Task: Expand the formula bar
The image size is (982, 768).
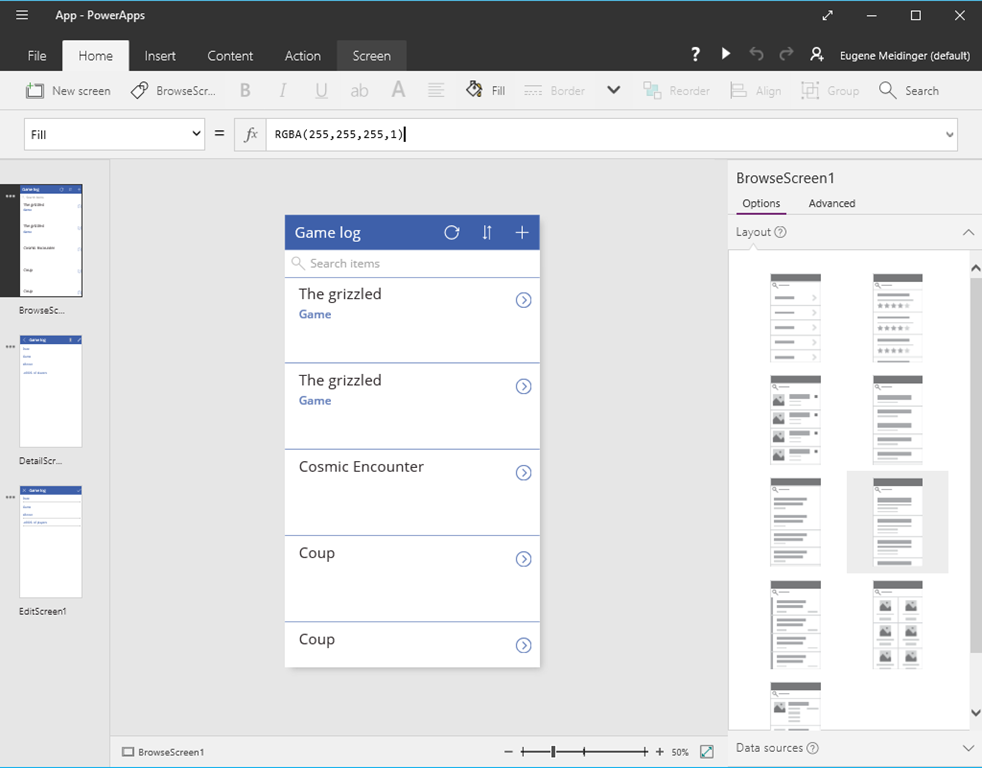Action: coord(949,135)
